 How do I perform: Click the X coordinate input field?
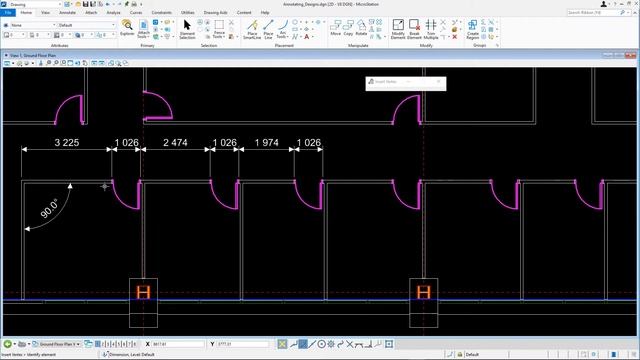click(x=178, y=344)
